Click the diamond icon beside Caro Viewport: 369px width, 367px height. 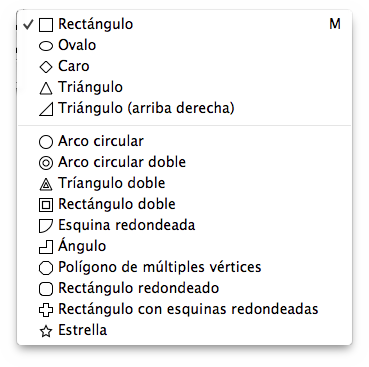click(x=46, y=67)
